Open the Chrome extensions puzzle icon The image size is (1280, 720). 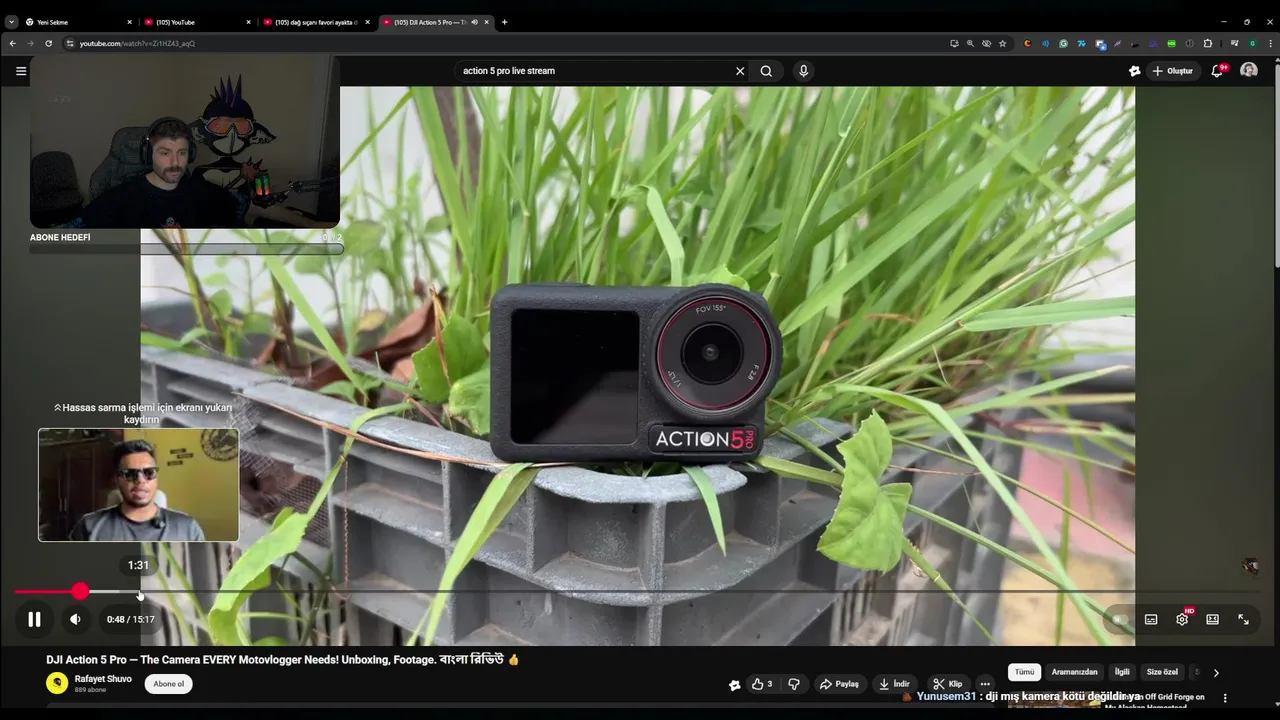pyautogui.click(x=1208, y=43)
